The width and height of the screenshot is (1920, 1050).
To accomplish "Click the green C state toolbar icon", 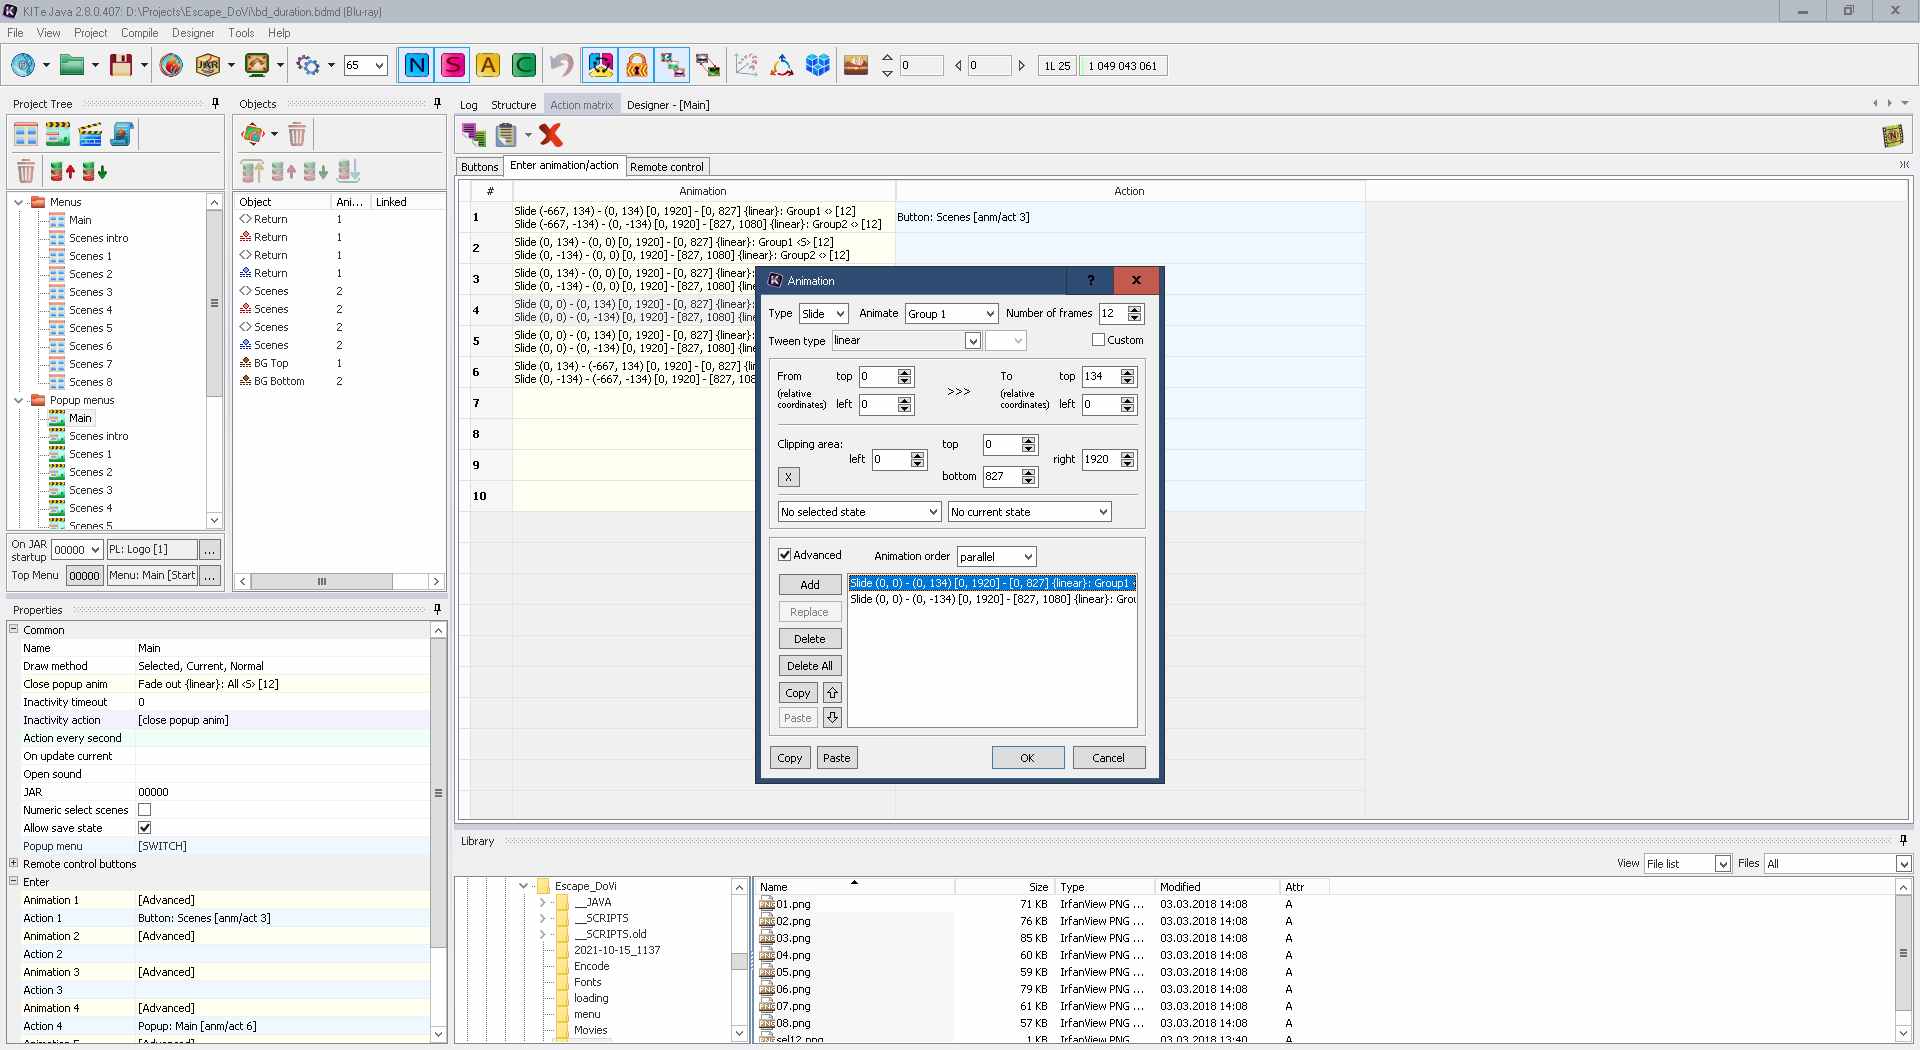I will coord(523,66).
